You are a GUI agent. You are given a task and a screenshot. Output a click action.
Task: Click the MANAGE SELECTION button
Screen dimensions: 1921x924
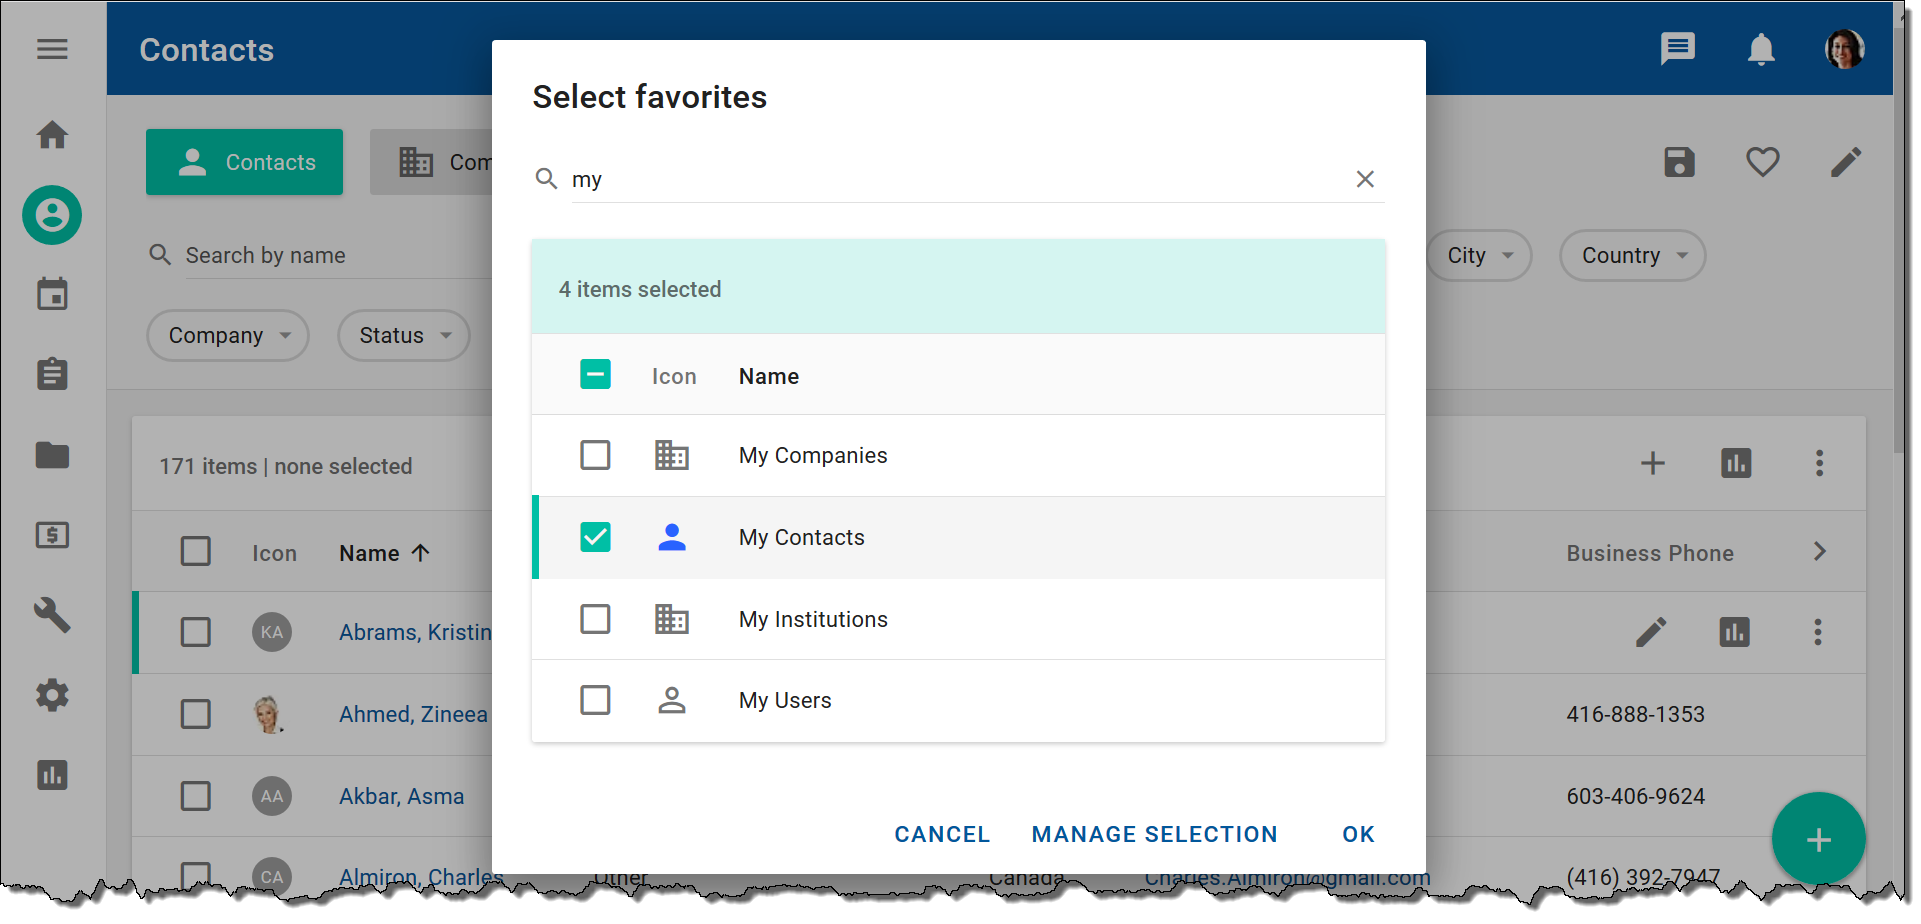coord(1154,834)
